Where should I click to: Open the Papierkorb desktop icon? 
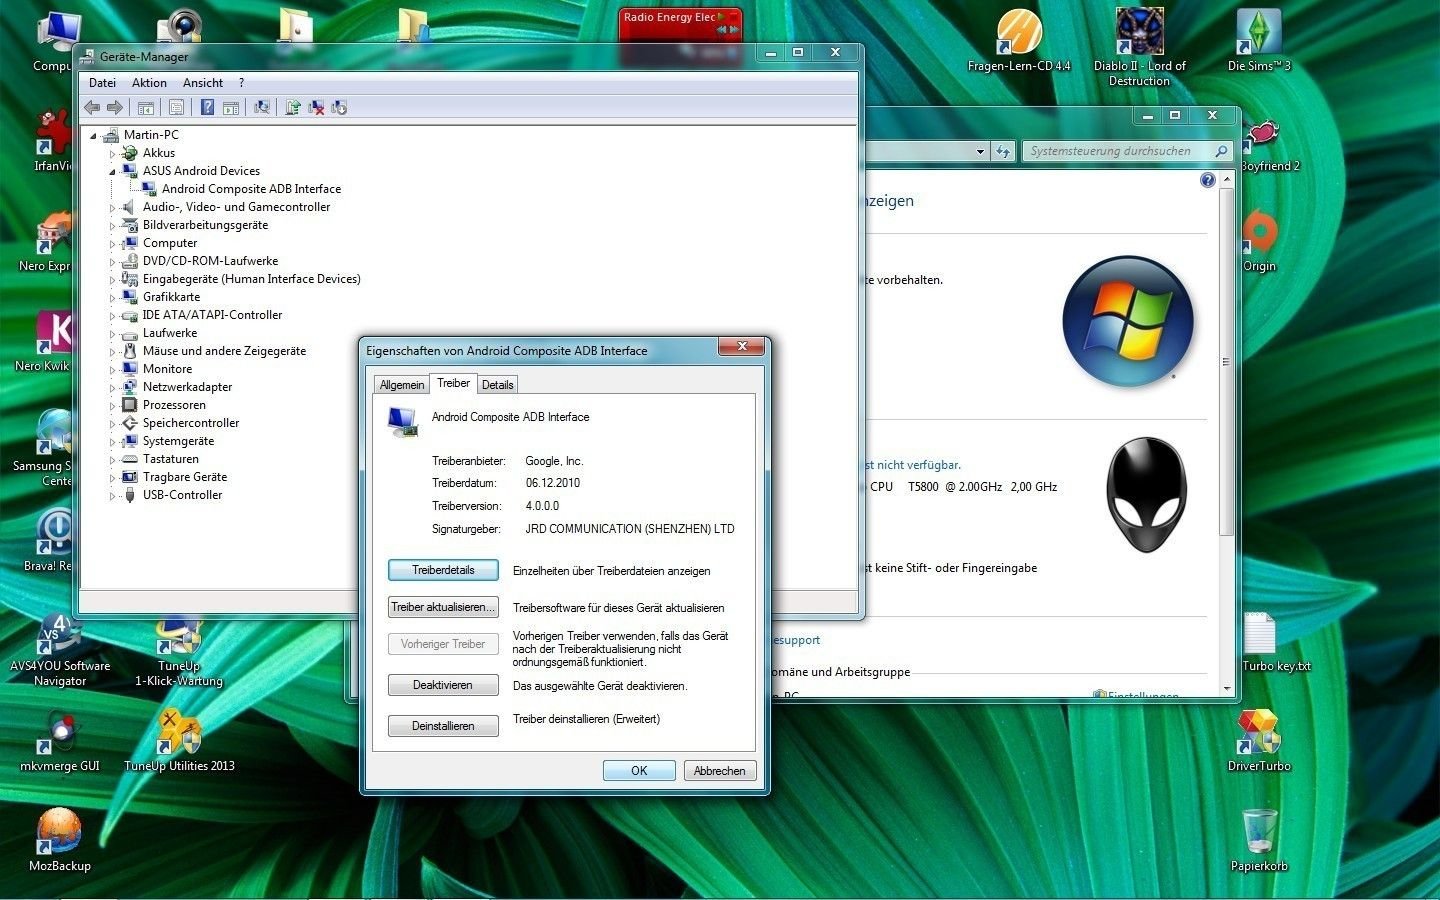click(x=1259, y=840)
